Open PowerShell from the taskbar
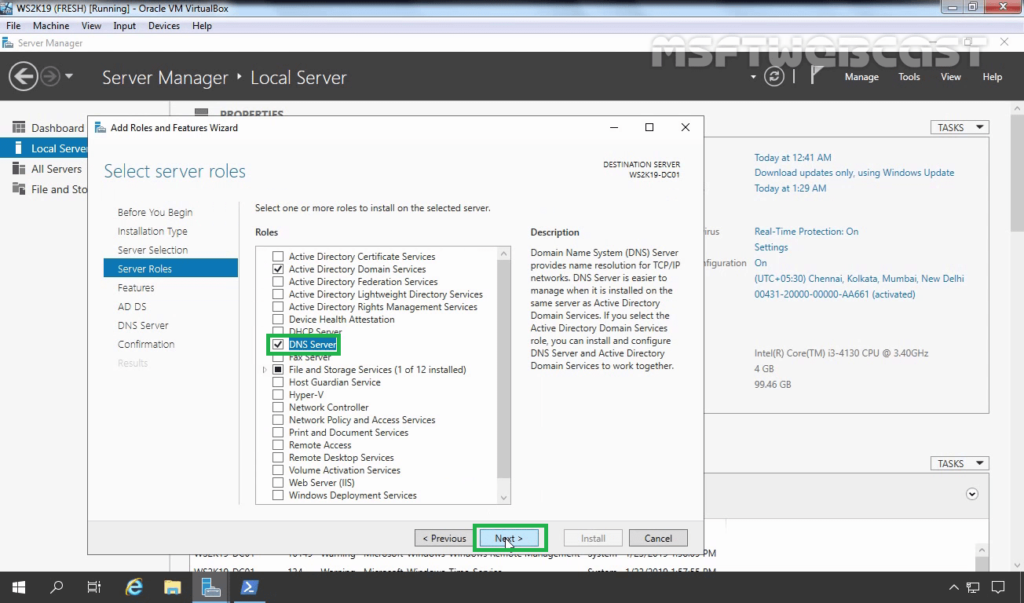The width and height of the screenshot is (1024, 603). click(x=249, y=587)
